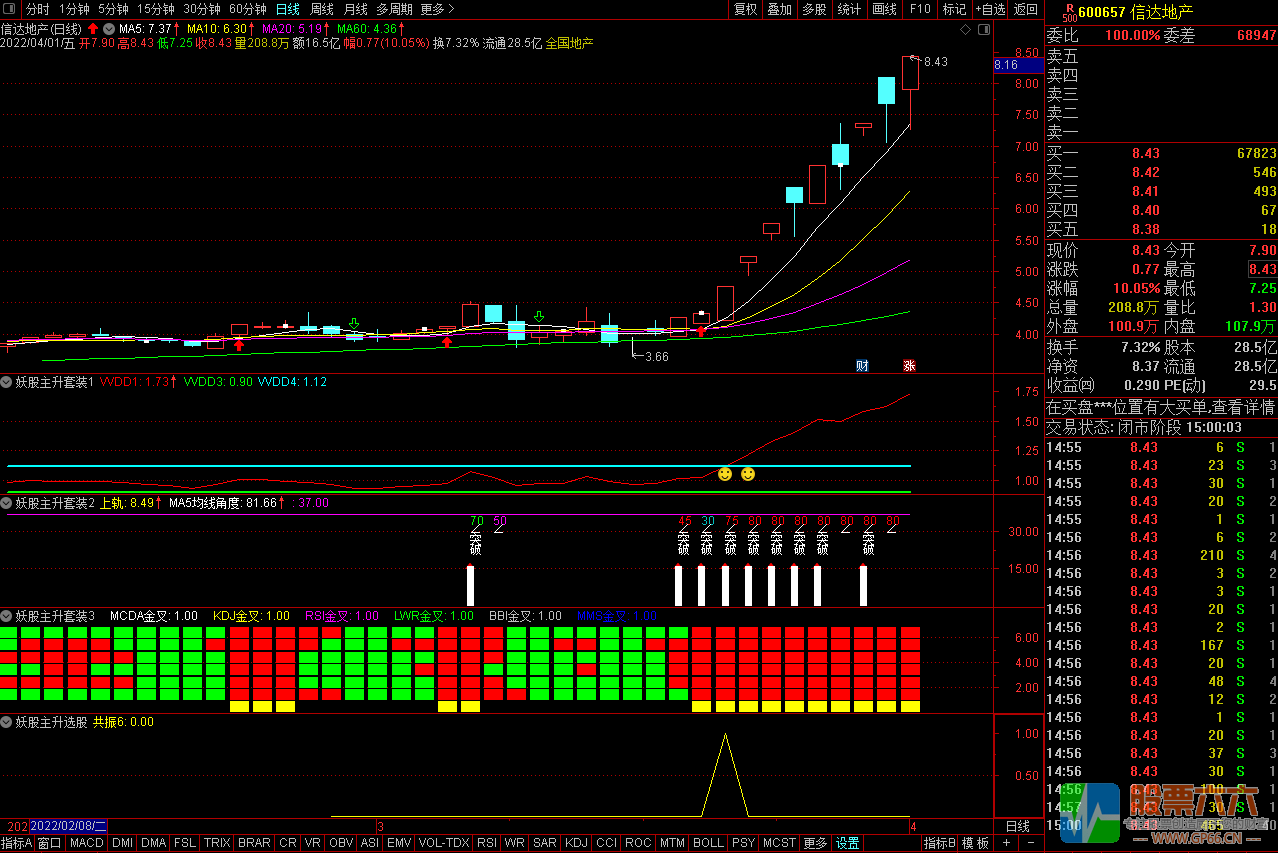This screenshot has height=853, width=1278.
Task: Click the 叠加 overlay button
Action: [780, 9]
